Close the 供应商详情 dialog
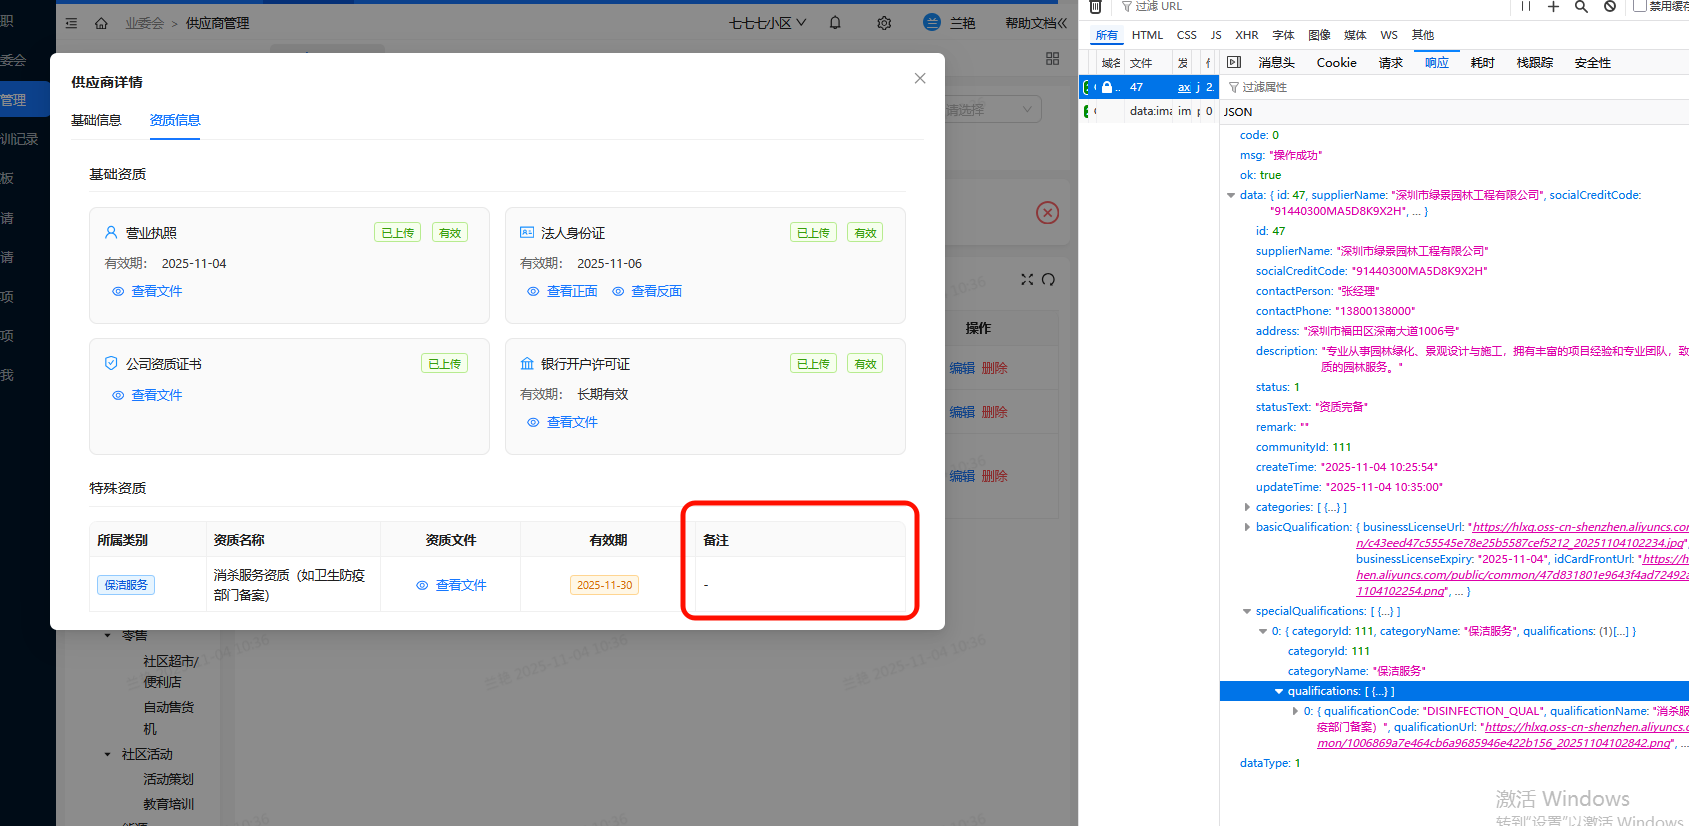Viewport: 1689px width, 826px height. (920, 79)
